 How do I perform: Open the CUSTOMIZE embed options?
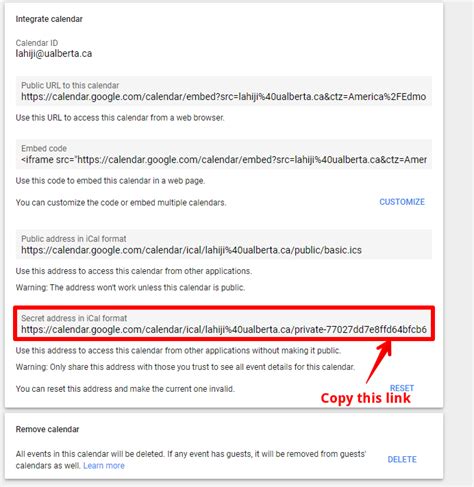pyautogui.click(x=402, y=202)
